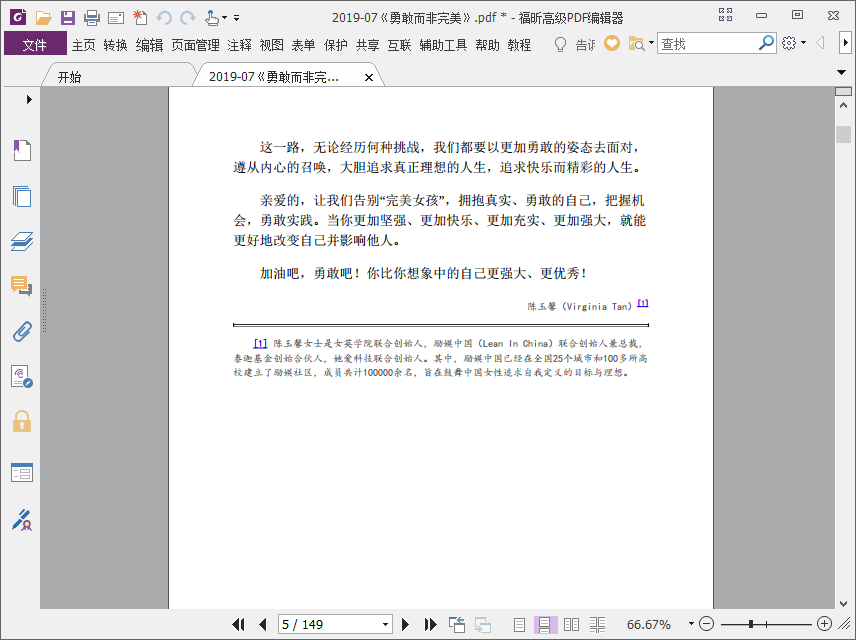Viewport: 856px width, 640px height.
Task: Open the settings gear dropdown
Action: click(x=794, y=43)
